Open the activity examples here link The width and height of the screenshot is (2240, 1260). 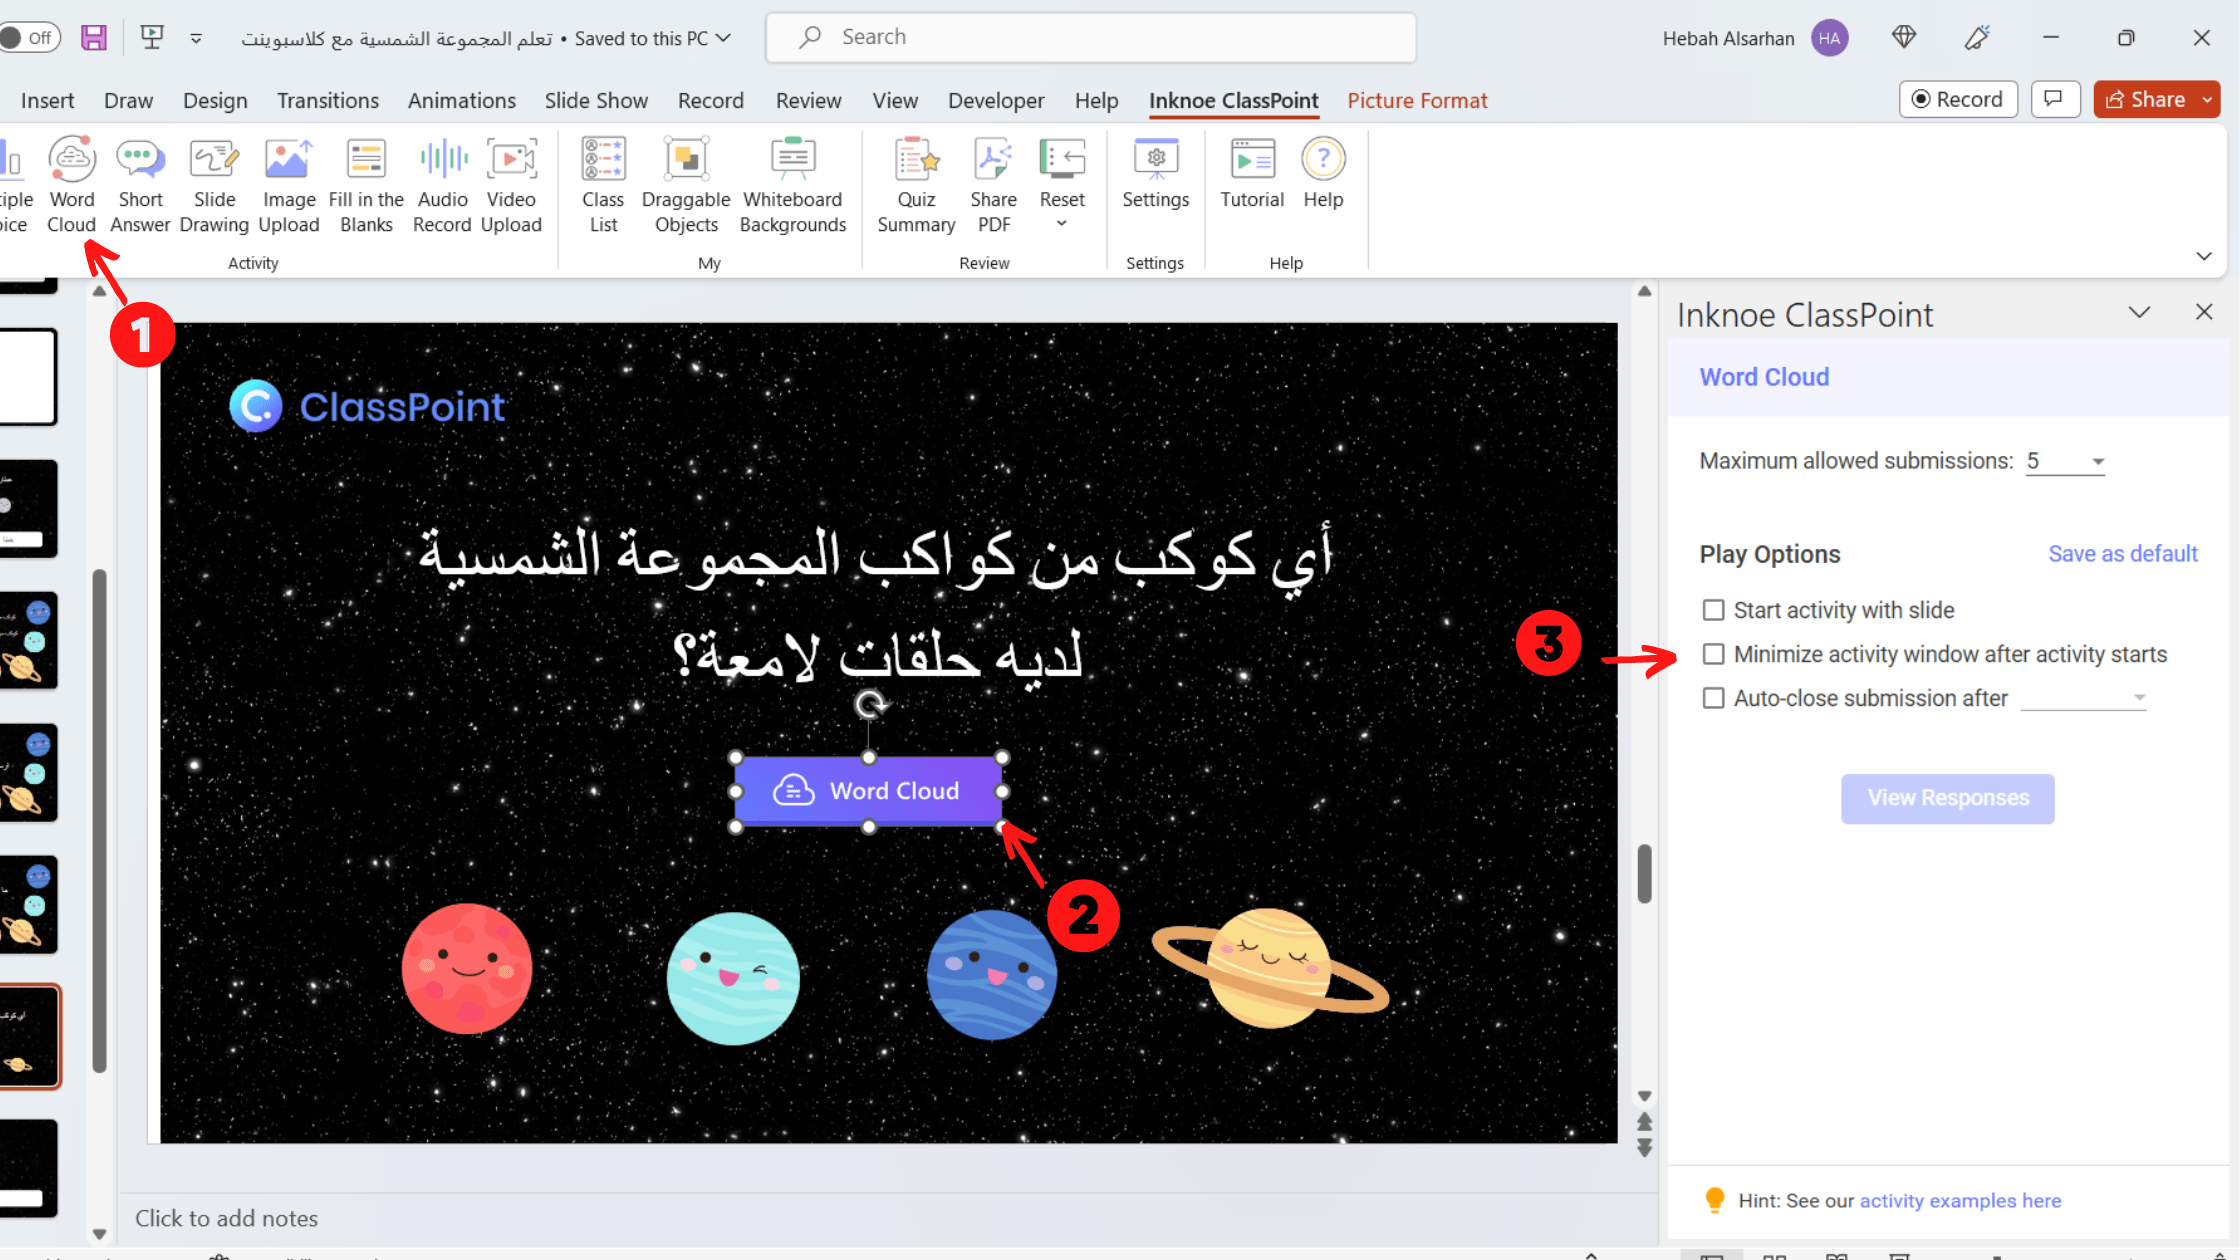[x=1960, y=1200]
